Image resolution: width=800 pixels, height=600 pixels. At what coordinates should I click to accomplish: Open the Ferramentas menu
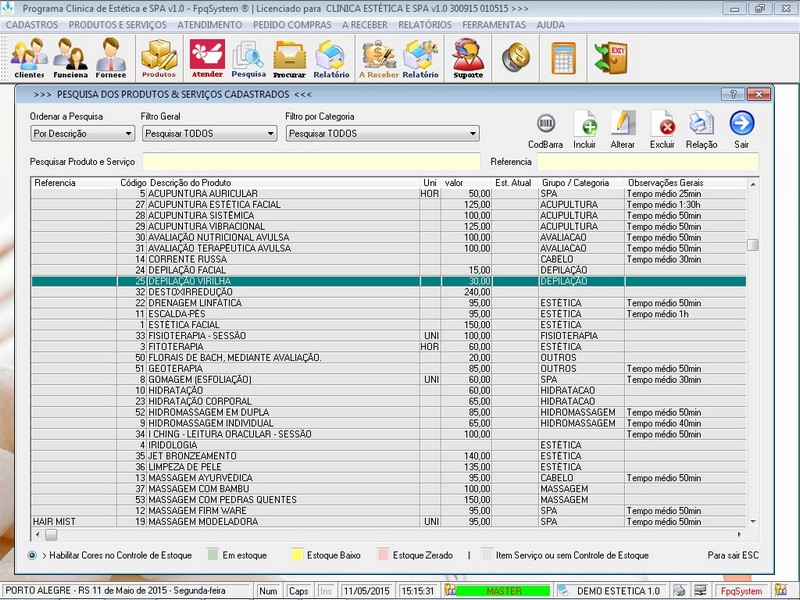[x=494, y=24]
